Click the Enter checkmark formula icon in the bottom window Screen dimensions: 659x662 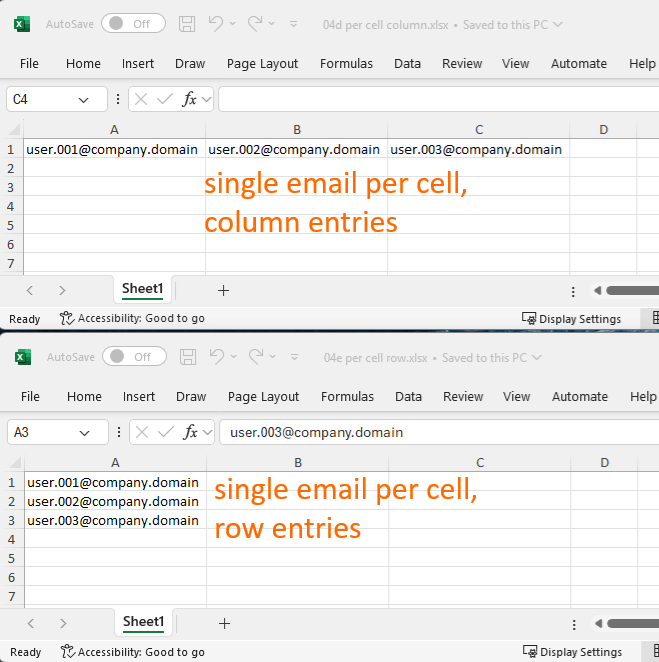165,432
